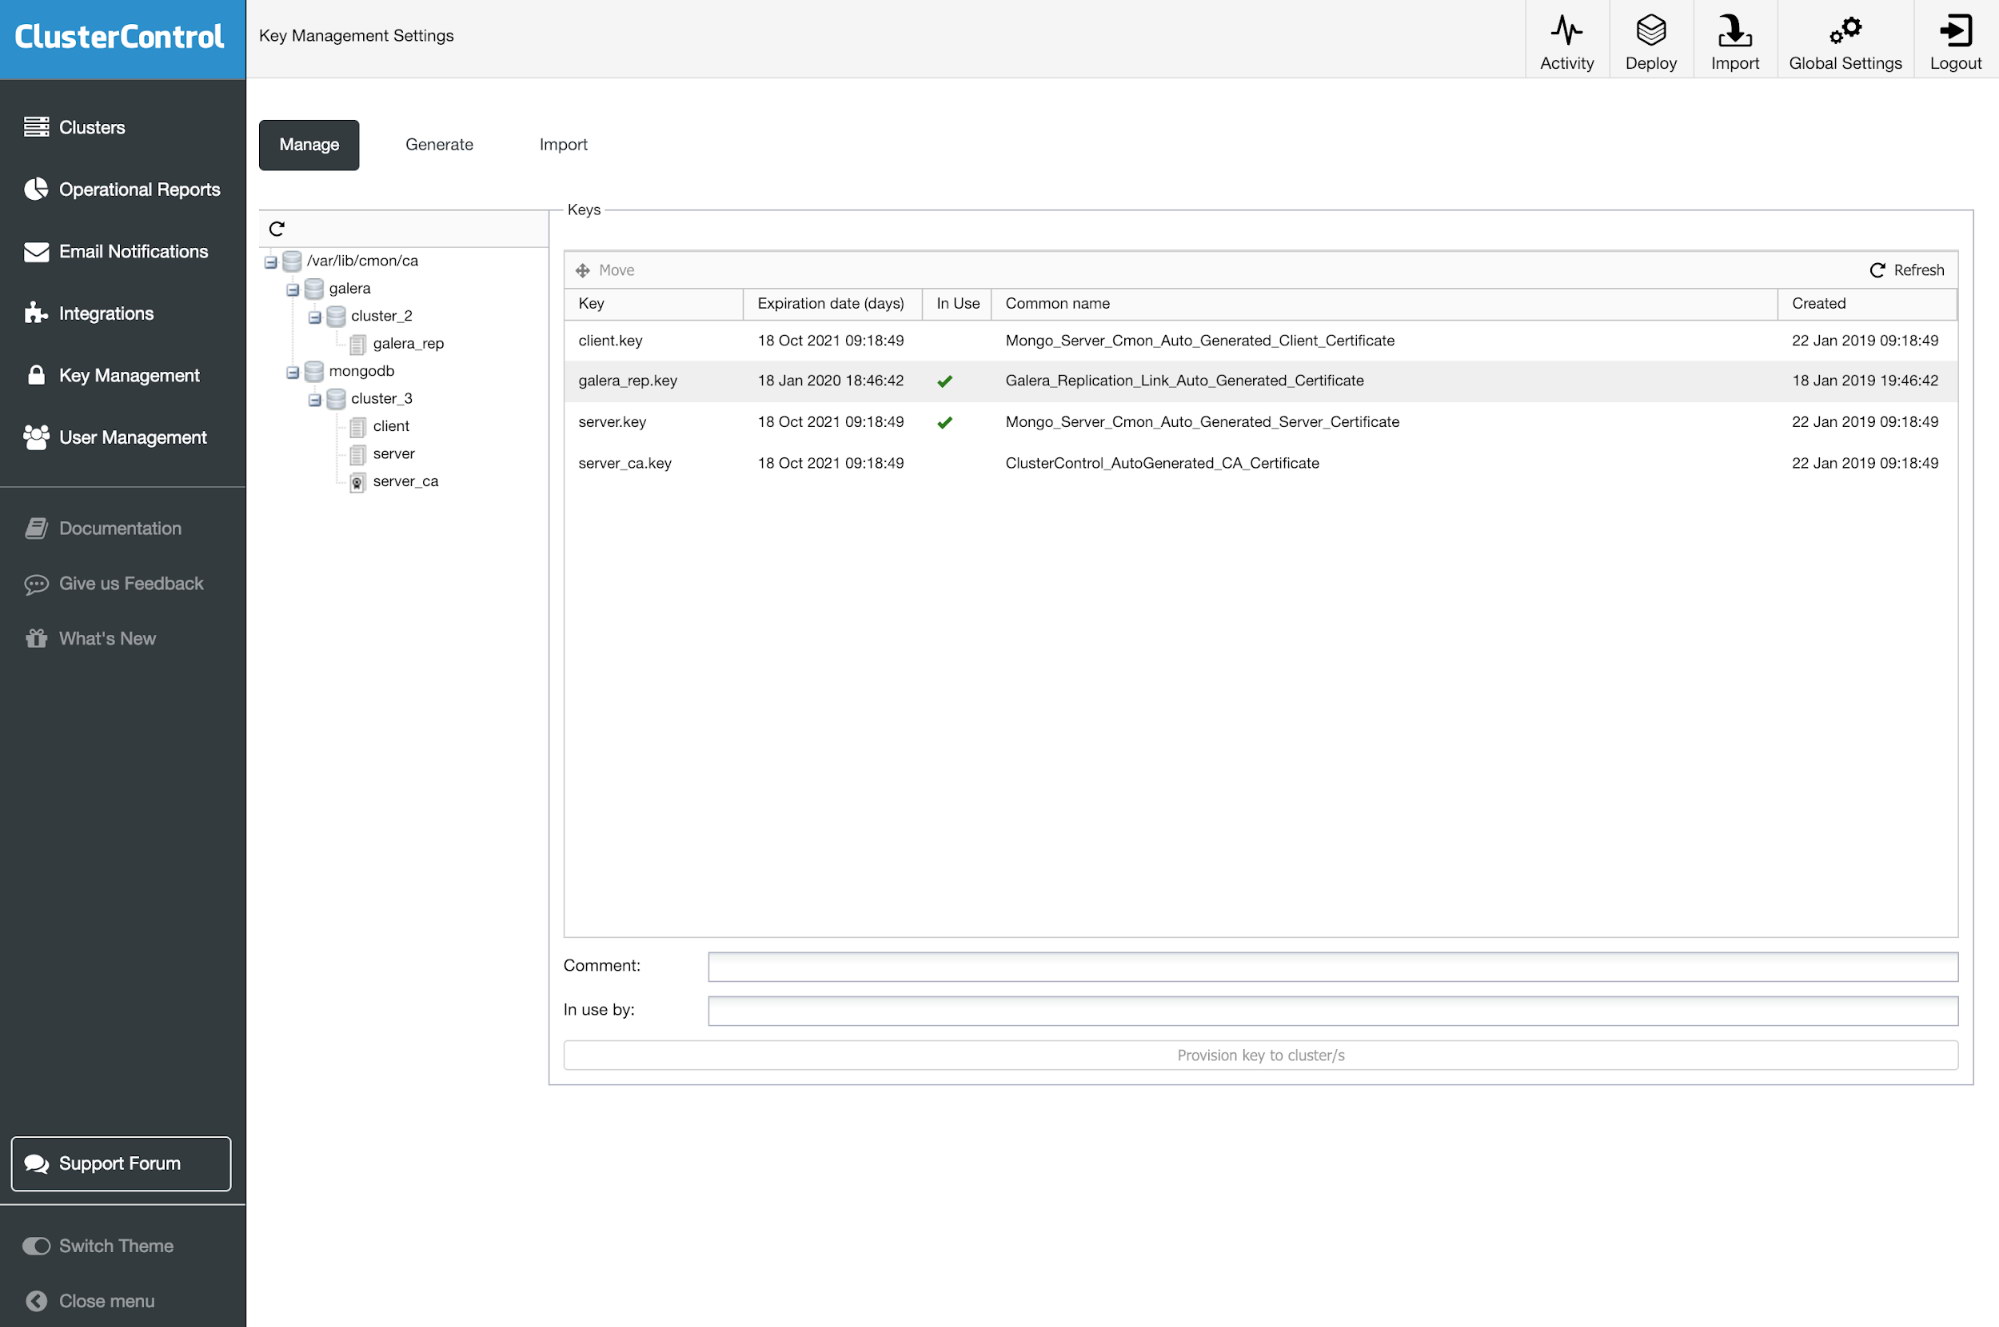Click the Support Forum speech bubbles icon
The width and height of the screenshot is (1999, 1327).
(36, 1163)
